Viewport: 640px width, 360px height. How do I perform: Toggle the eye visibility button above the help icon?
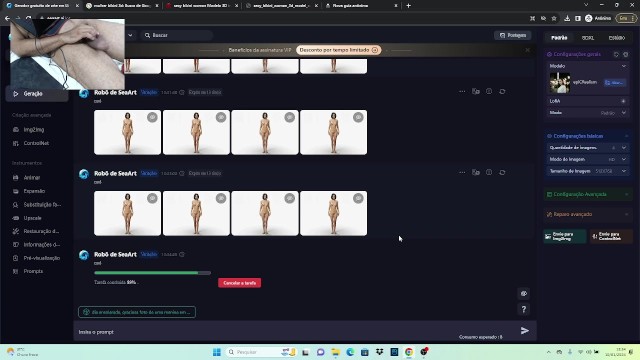(524, 293)
